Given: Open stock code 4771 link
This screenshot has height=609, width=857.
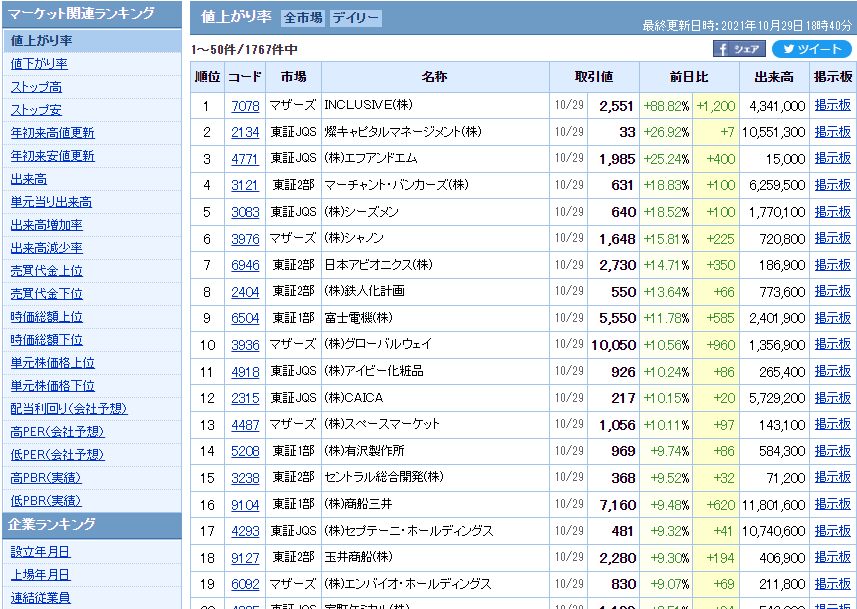Looking at the screenshot, I should 245,159.
